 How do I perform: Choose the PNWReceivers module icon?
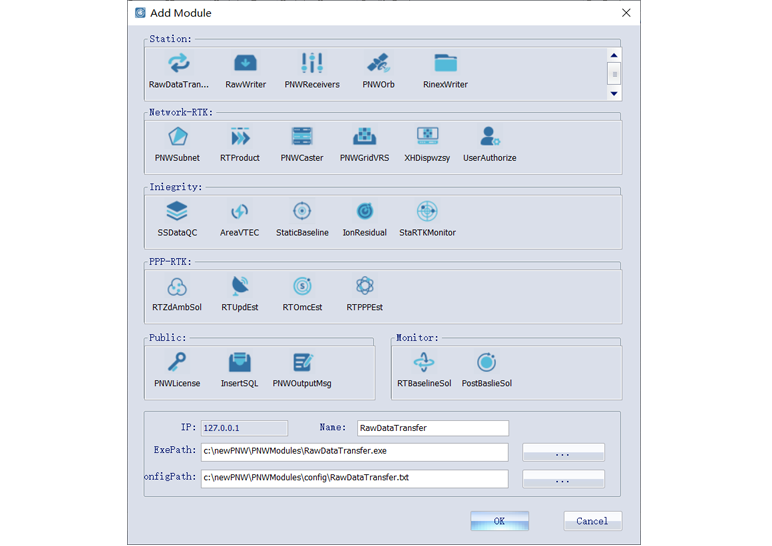tap(312, 65)
